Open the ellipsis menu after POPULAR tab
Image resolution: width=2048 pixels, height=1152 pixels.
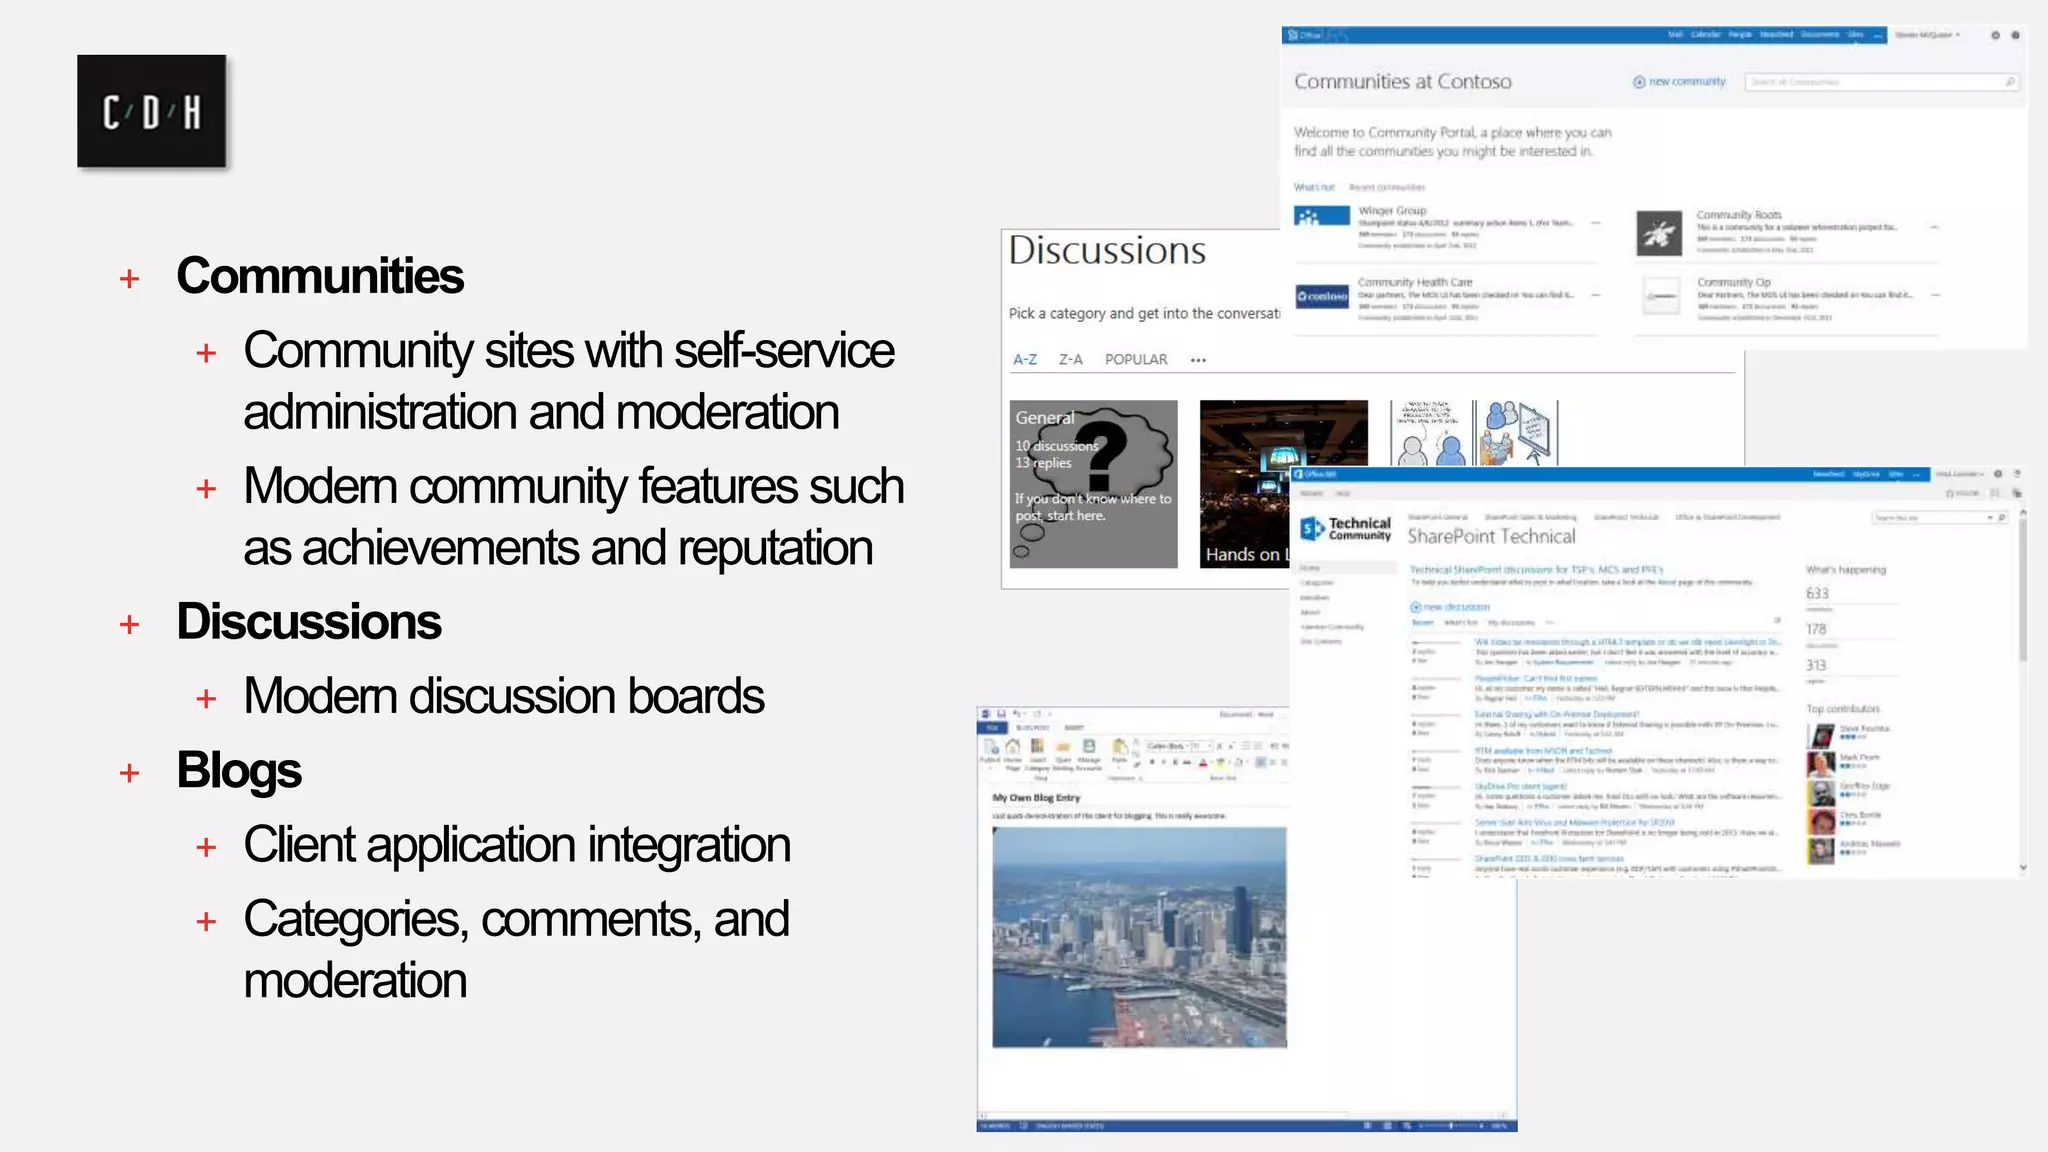(1198, 360)
